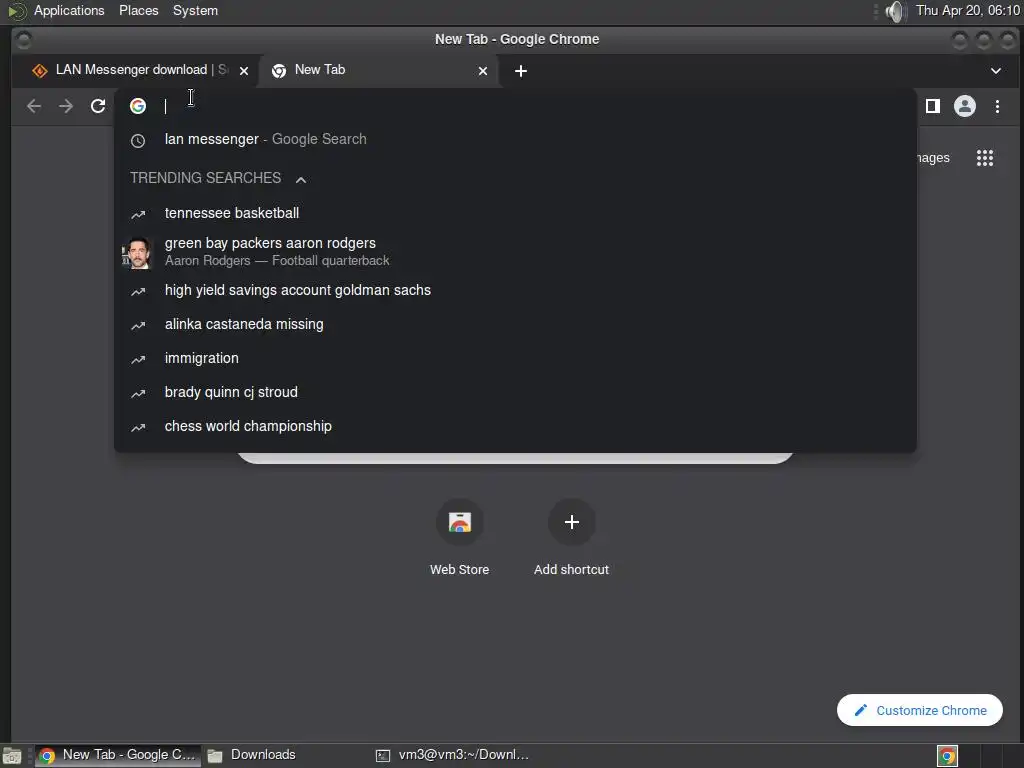Open the Web Store shortcut
This screenshot has width=1024, height=768.
coord(460,537)
